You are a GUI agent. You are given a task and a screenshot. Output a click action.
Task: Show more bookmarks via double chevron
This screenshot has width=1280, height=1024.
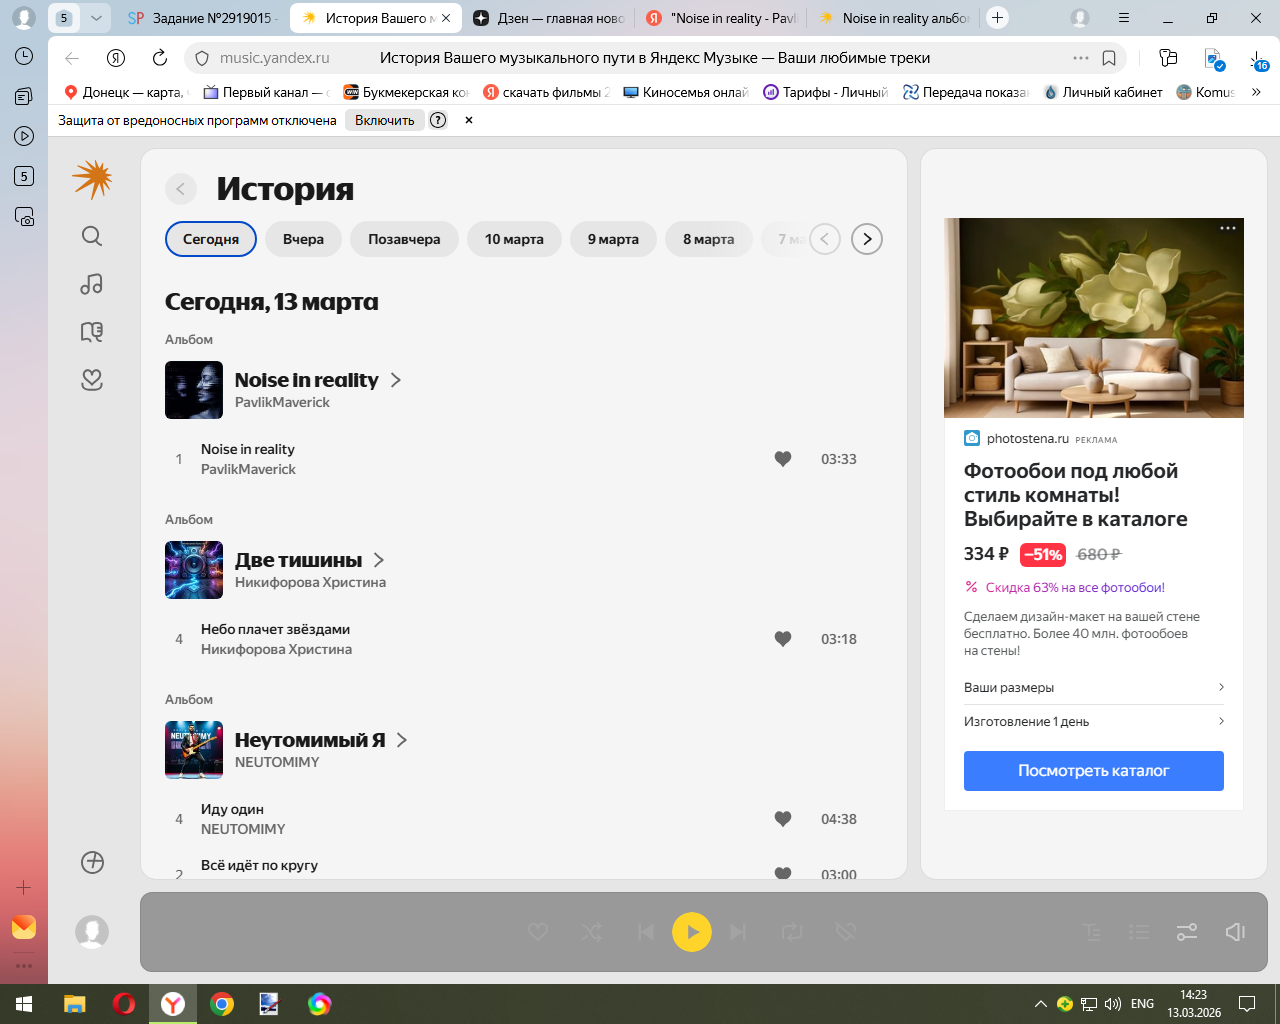point(1256,92)
